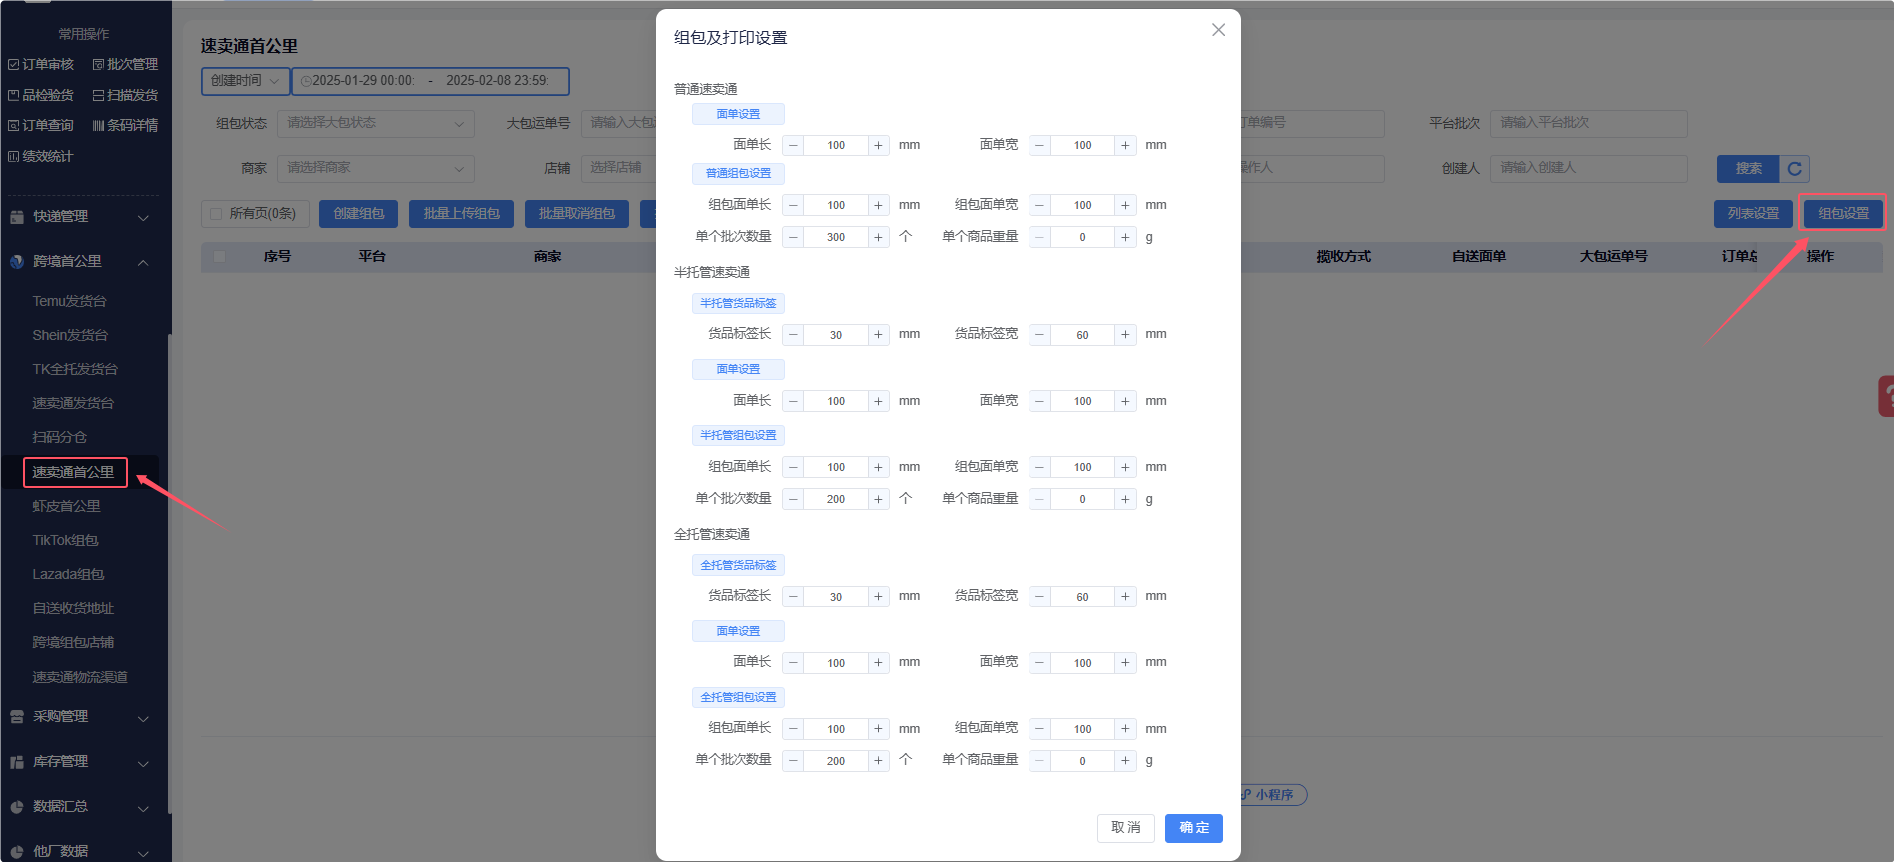This screenshot has width=1894, height=862.
Task: Click the 跨境首公里 globe icon
Action: point(17,262)
